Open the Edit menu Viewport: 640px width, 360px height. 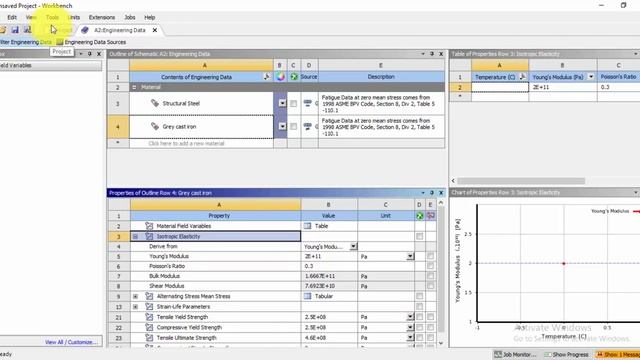[12, 17]
